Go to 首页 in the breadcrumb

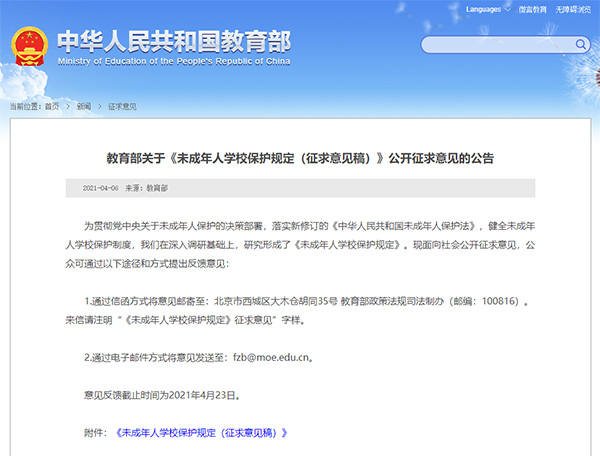[51, 106]
